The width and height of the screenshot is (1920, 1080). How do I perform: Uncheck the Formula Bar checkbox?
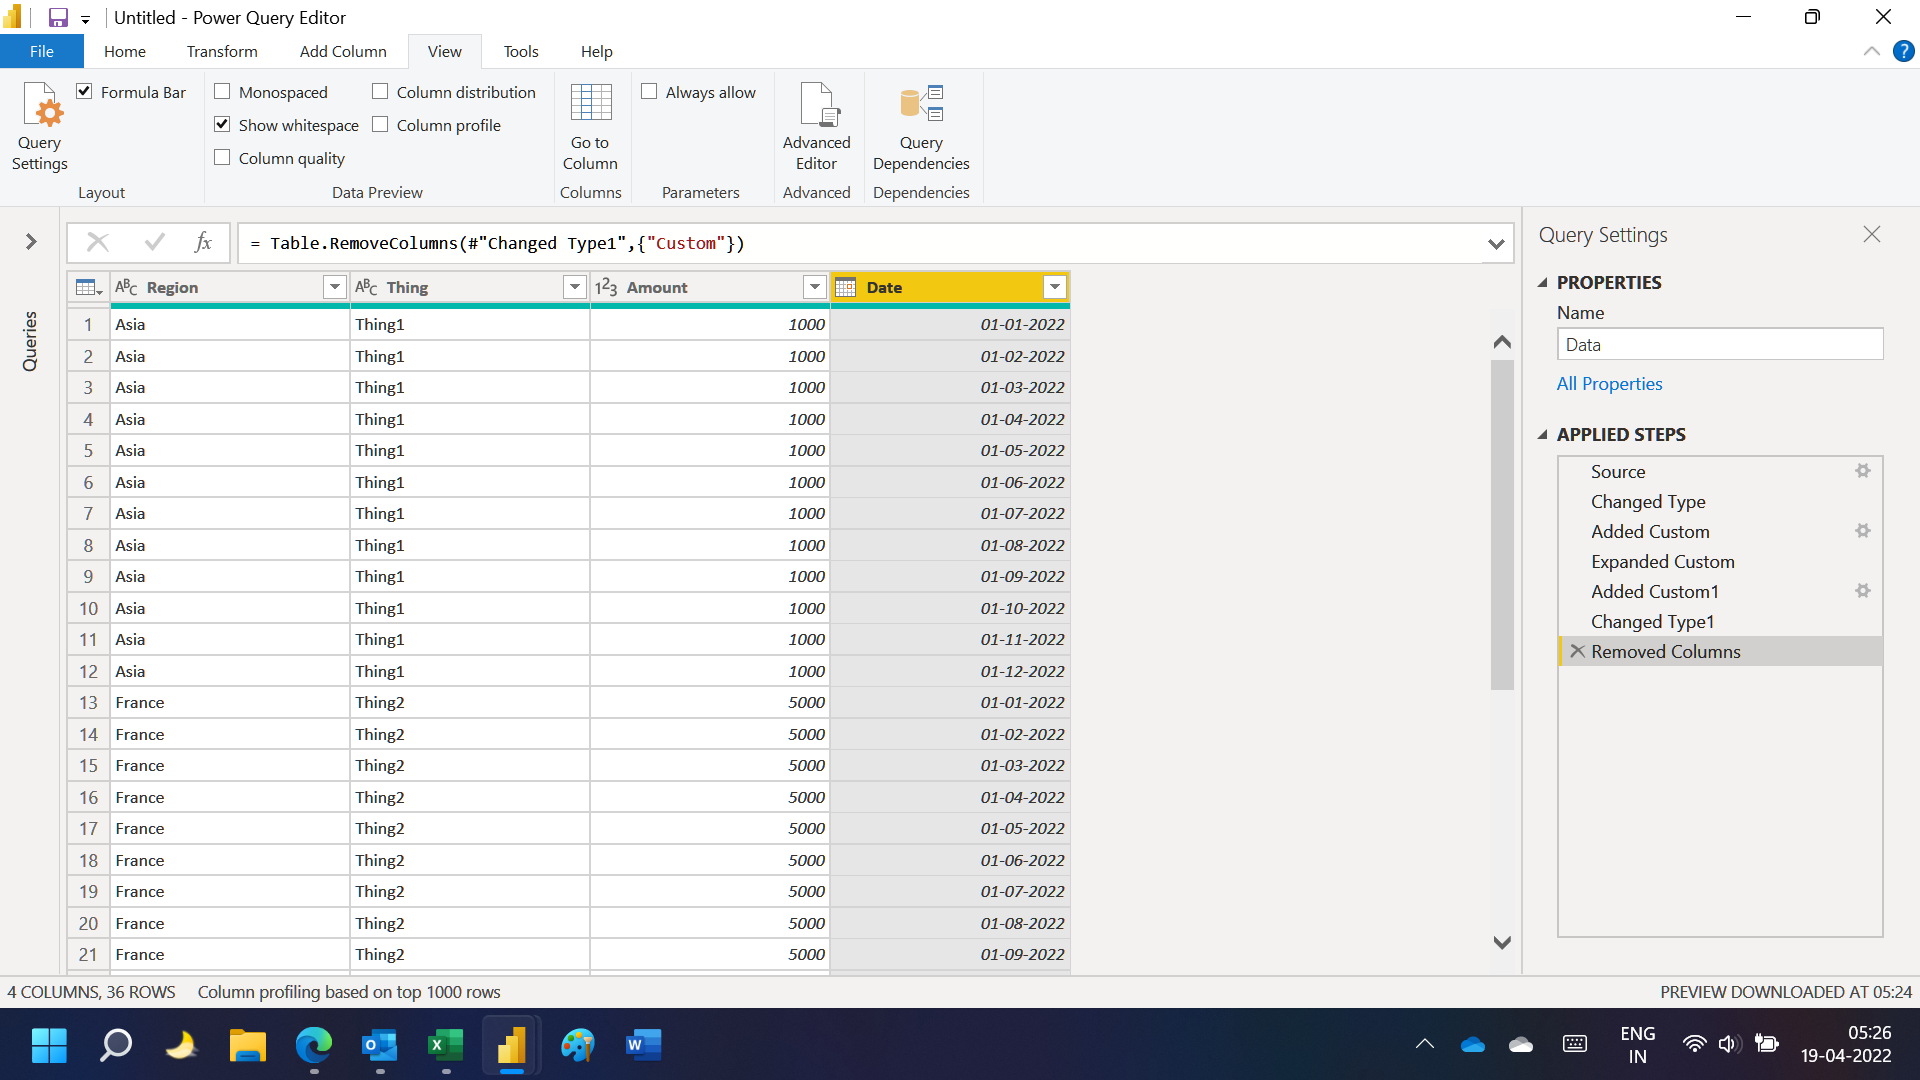click(85, 92)
